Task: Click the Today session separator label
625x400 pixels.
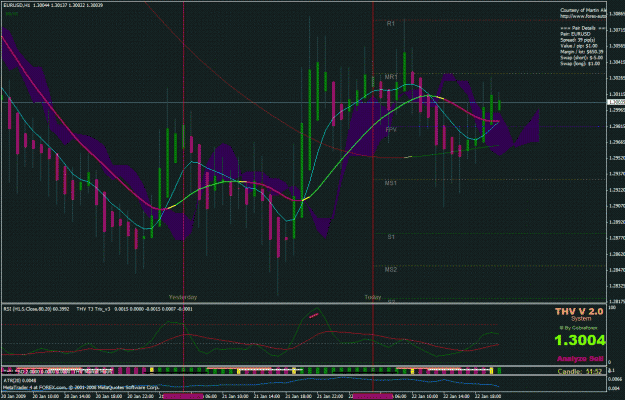Action: pos(373,297)
